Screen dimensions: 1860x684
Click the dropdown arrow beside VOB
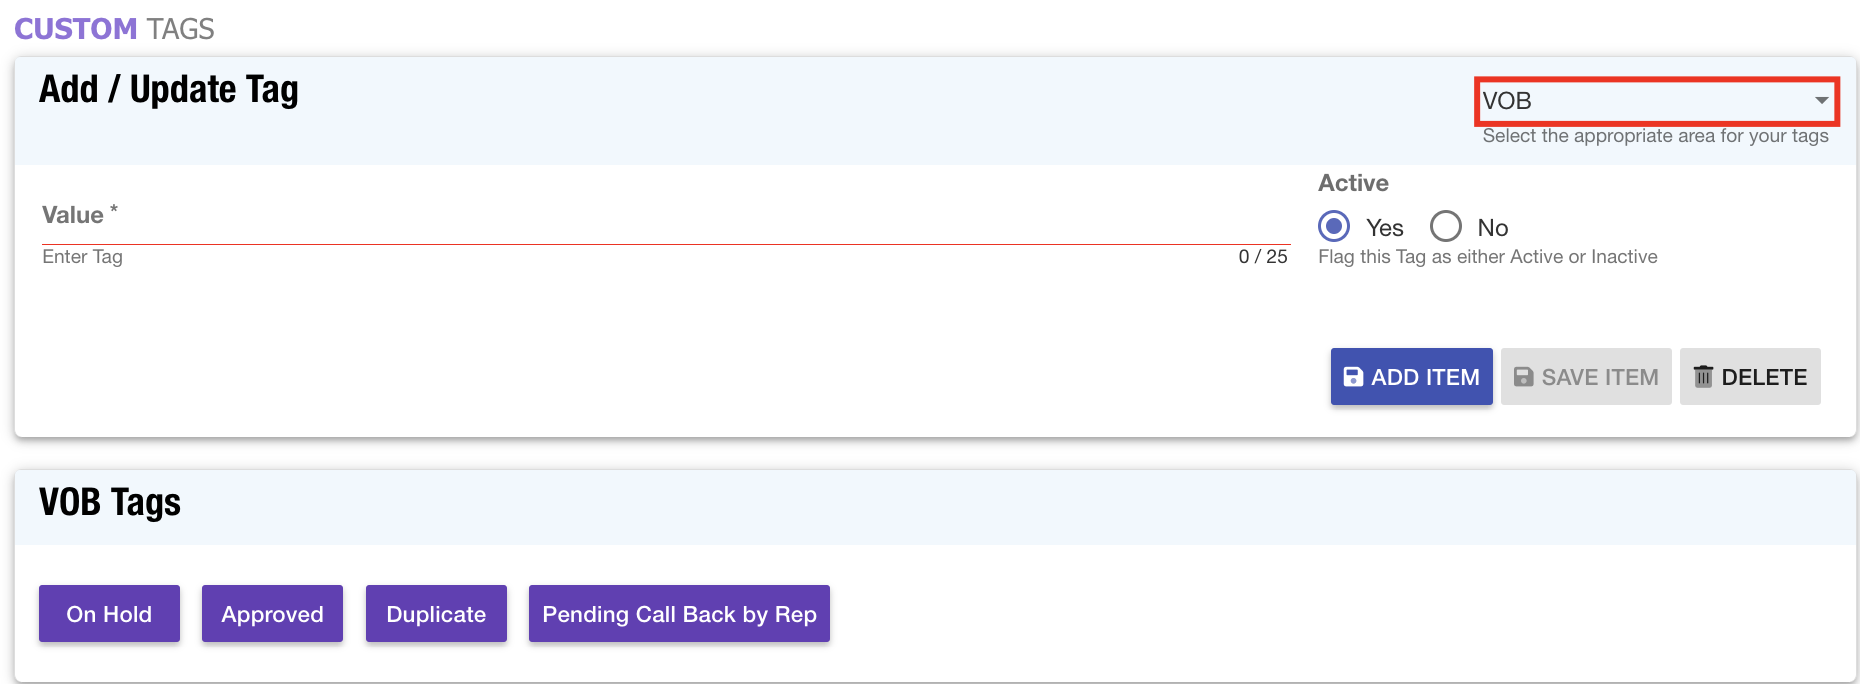click(x=1821, y=101)
